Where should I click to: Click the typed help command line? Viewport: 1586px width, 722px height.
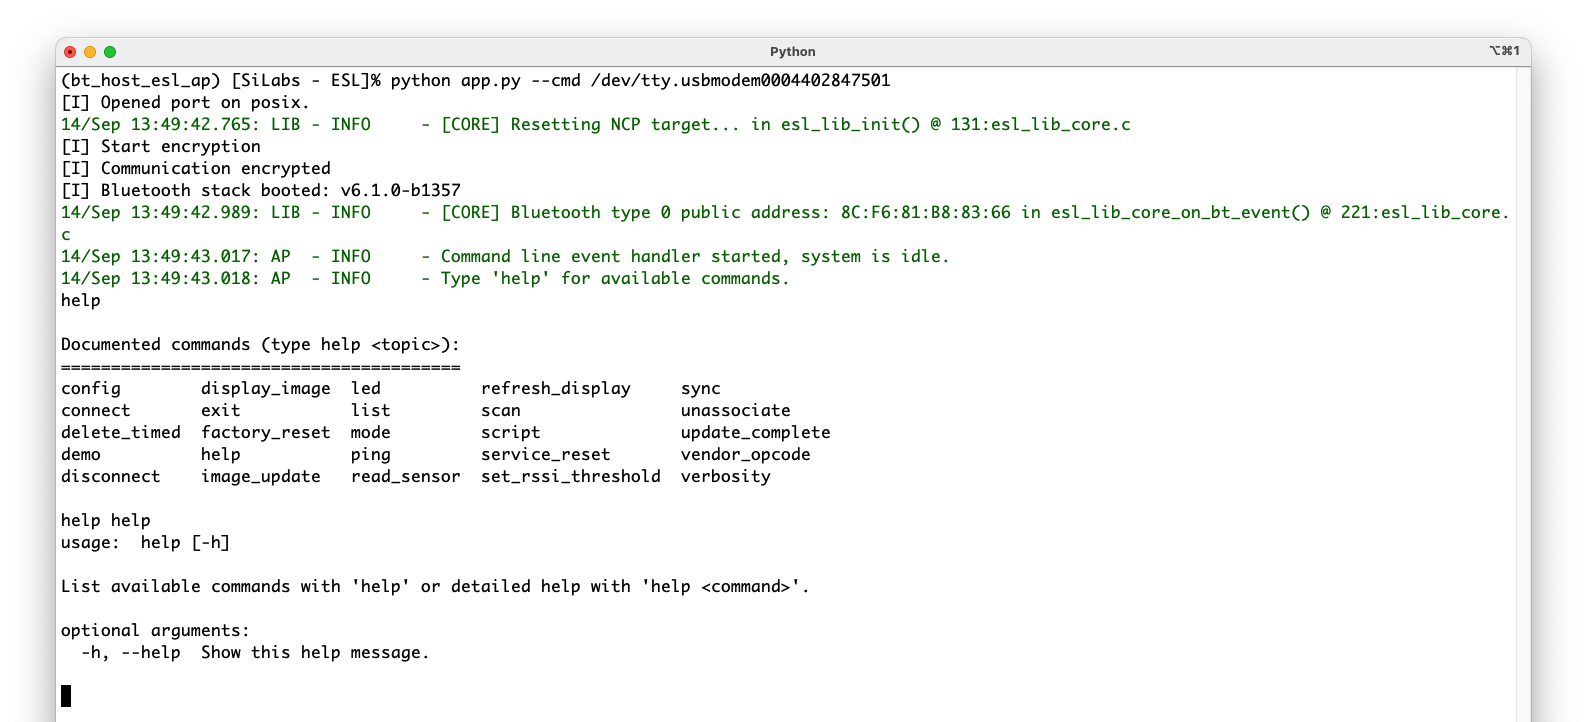(x=80, y=300)
